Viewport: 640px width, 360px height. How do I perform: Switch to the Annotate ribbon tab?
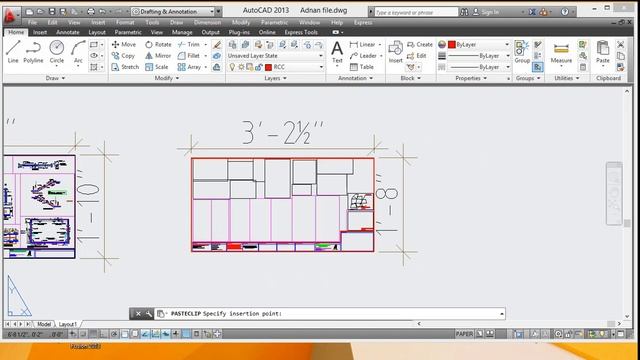click(68, 32)
